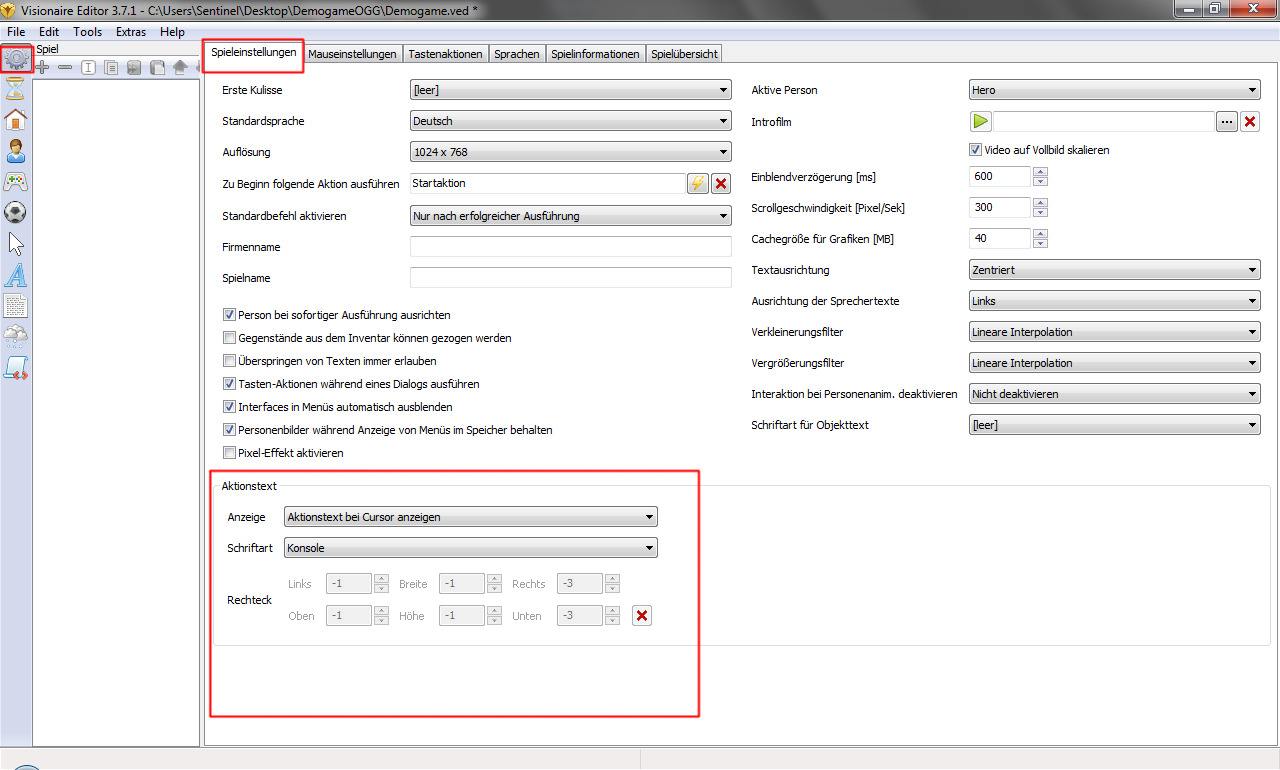This screenshot has height=770, width=1280.
Task: Open the scripts scroll icon
Action: 16,368
